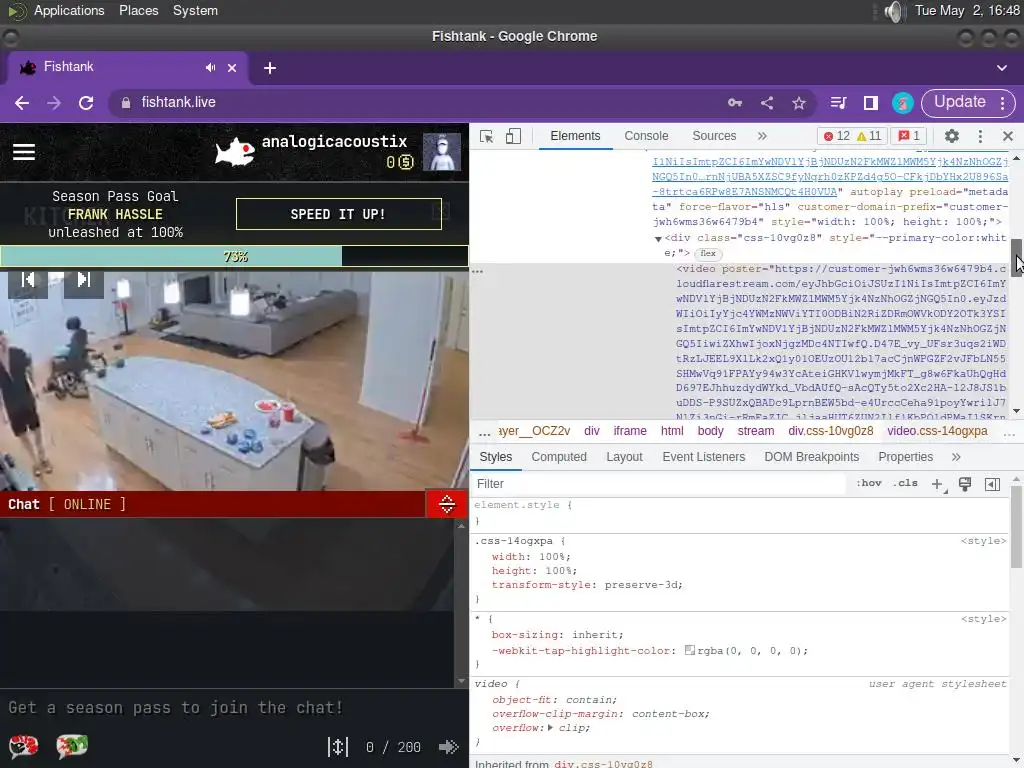Click the send message arrow
The width and height of the screenshot is (1024, 768).
click(x=449, y=747)
